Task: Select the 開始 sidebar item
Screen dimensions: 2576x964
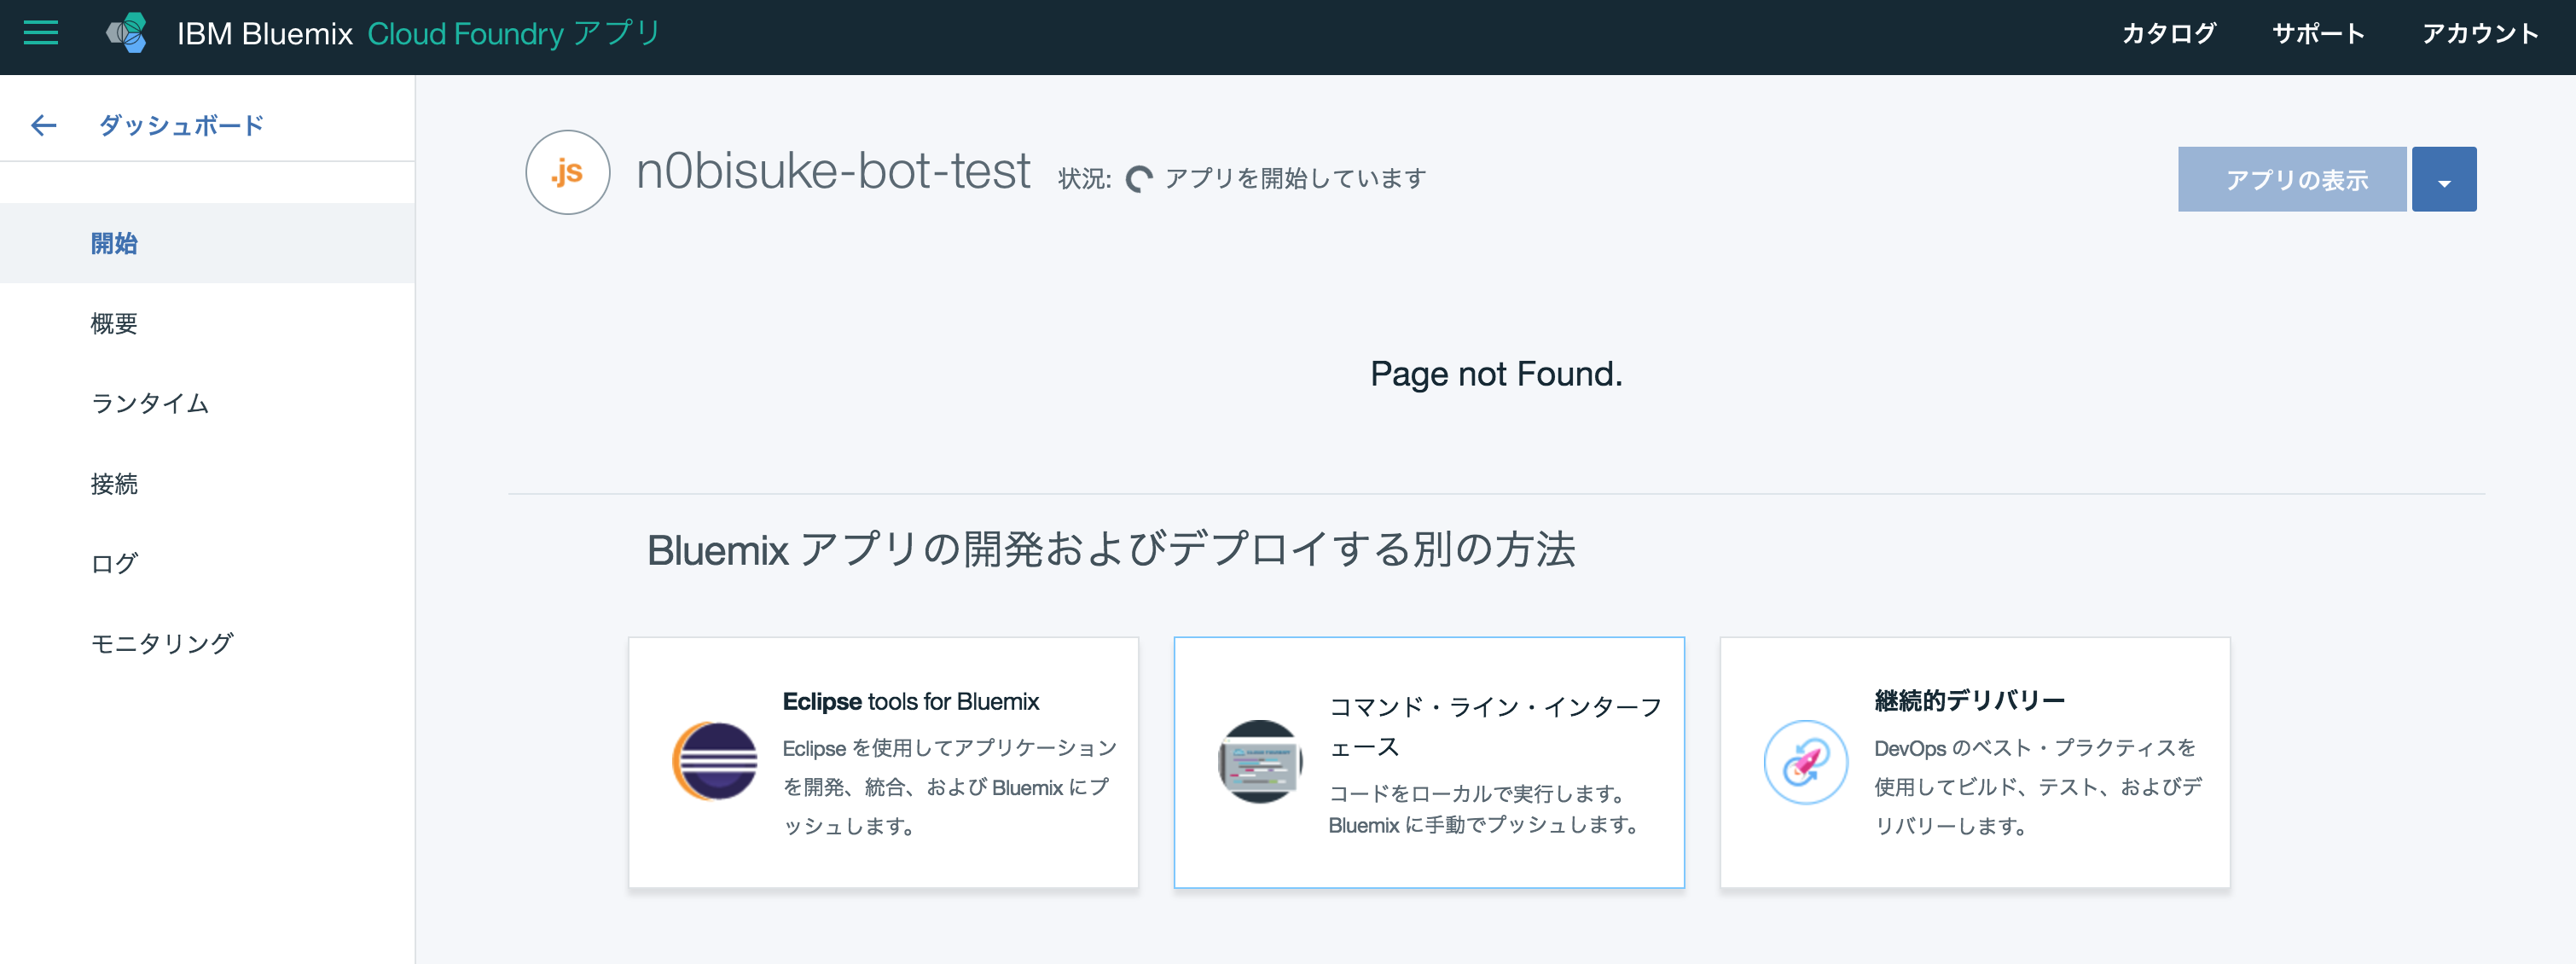Action: pos(115,243)
